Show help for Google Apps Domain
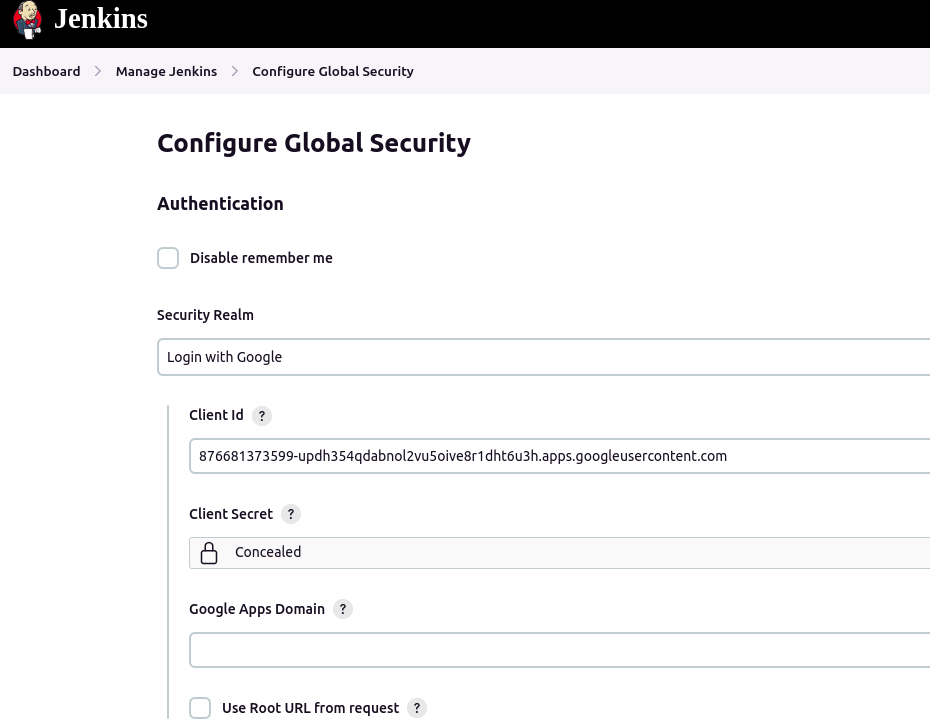Image resolution: width=930 pixels, height=722 pixels. point(343,609)
